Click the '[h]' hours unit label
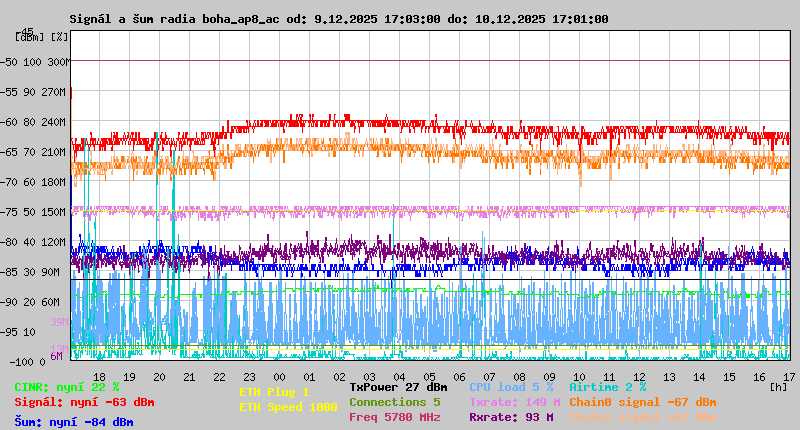The image size is (800, 430). (x=779, y=387)
